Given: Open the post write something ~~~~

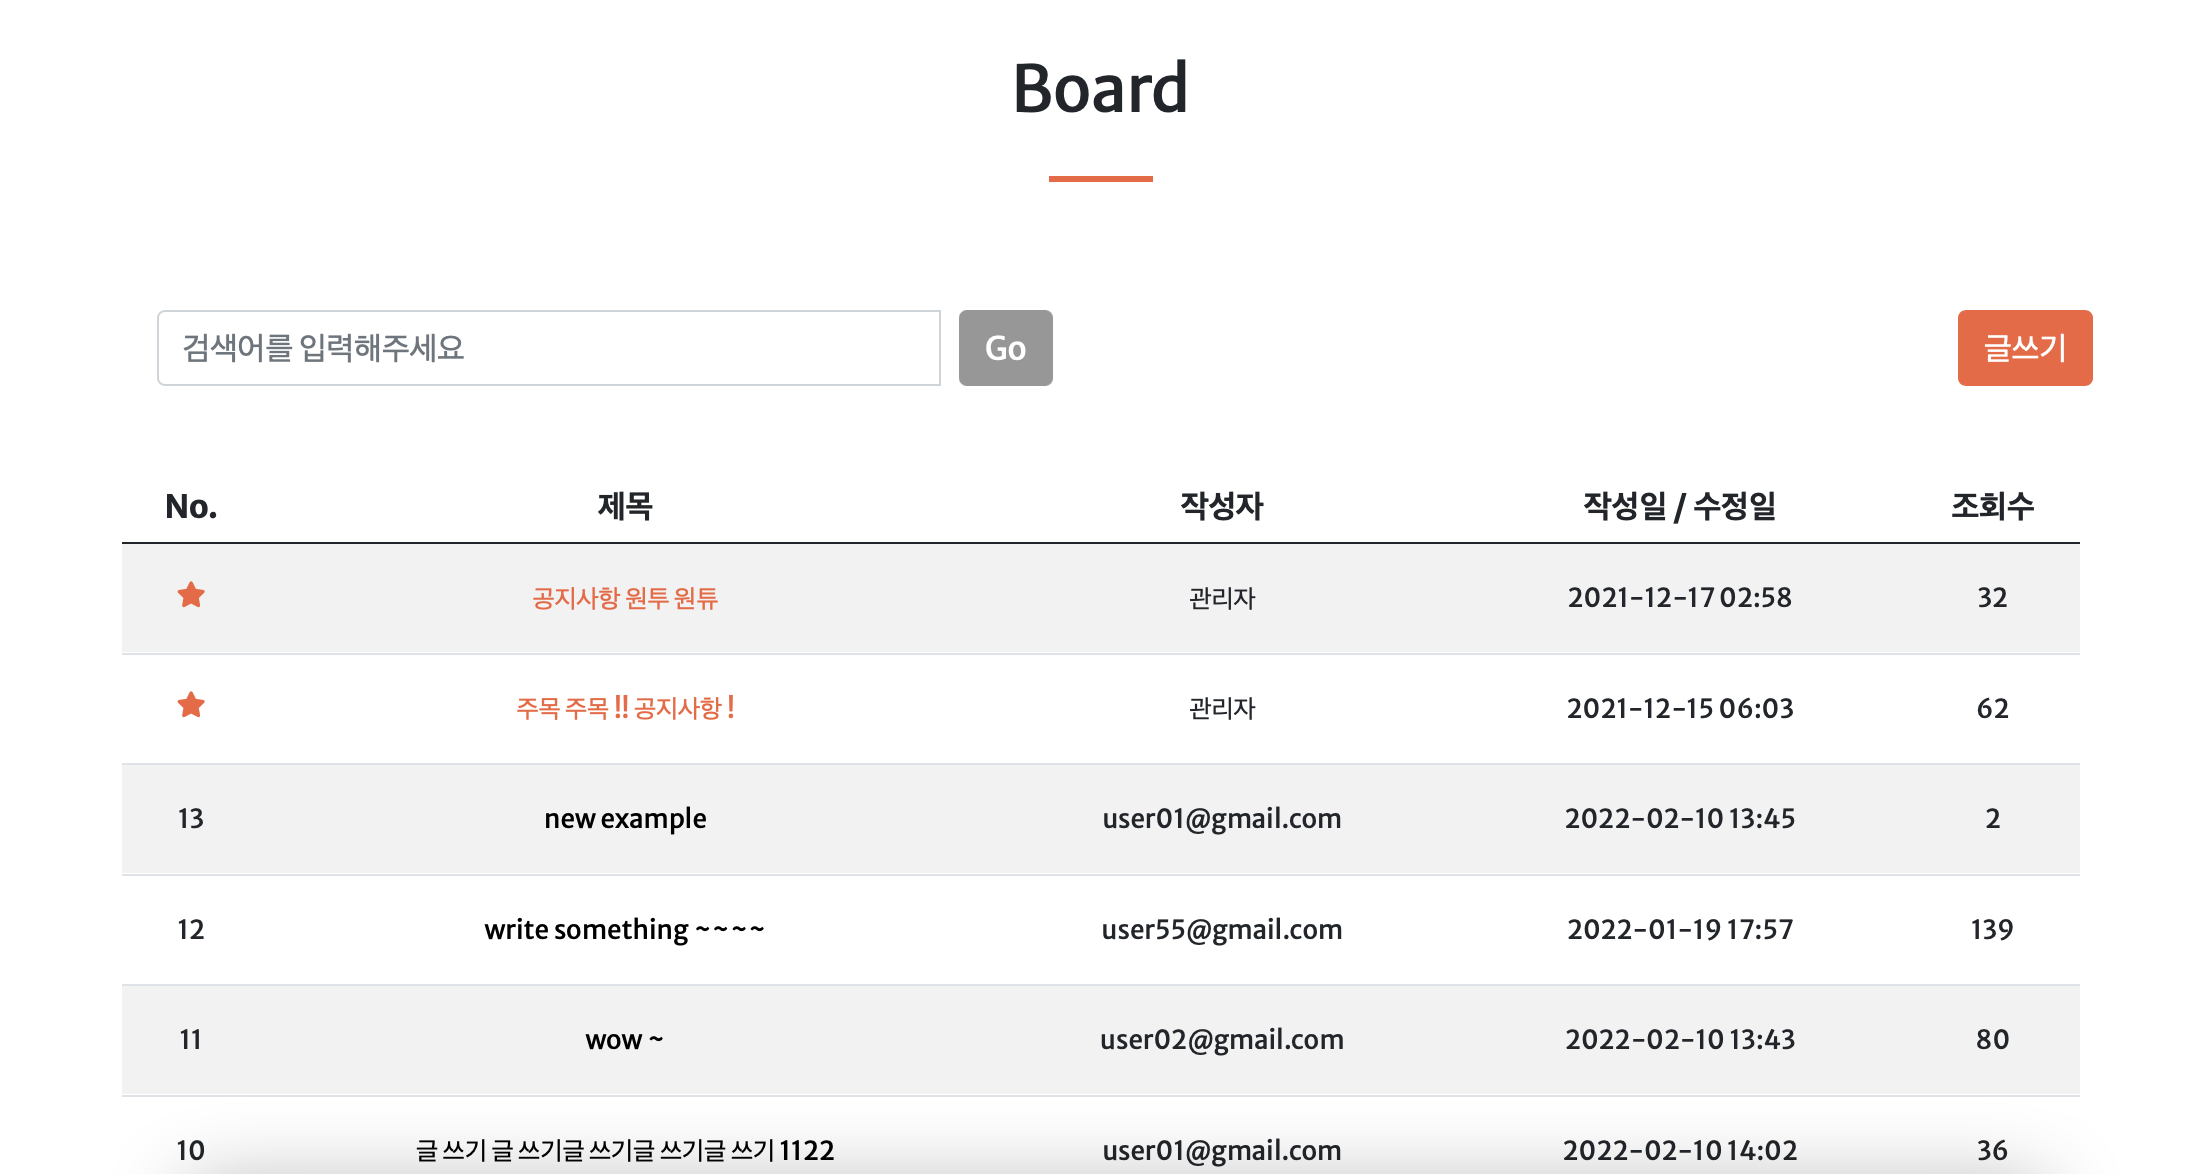Looking at the screenshot, I should click(624, 929).
